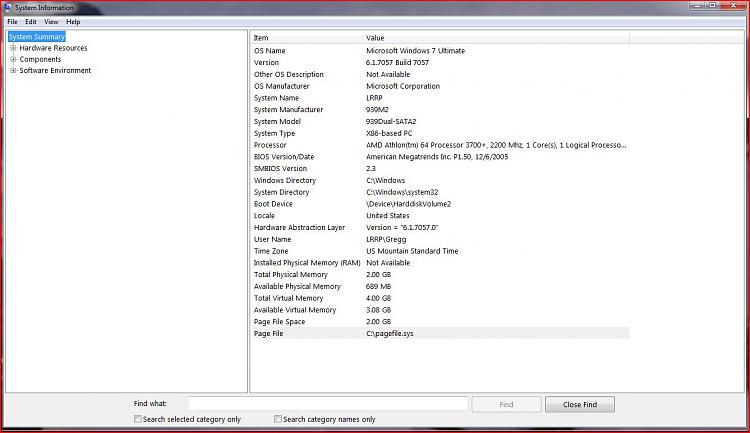Click the Microsoft Windows 7 Ultimate value
The width and height of the screenshot is (750, 433).
[x=416, y=51]
